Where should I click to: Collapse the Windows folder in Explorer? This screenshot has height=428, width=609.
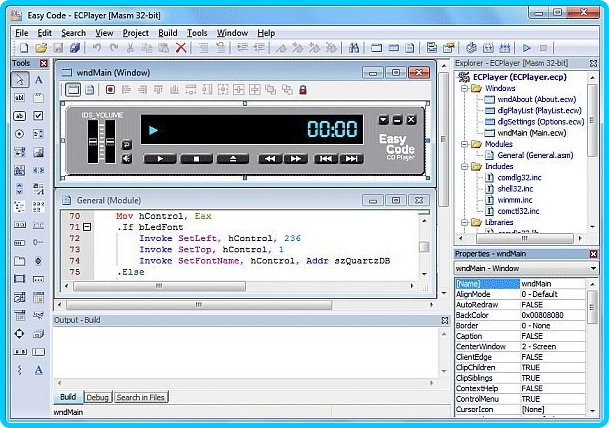464,88
